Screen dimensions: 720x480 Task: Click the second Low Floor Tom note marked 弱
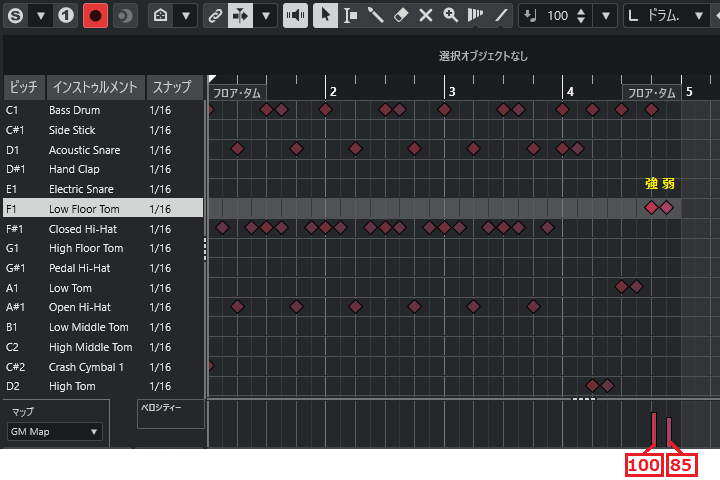[x=666, y=208]
